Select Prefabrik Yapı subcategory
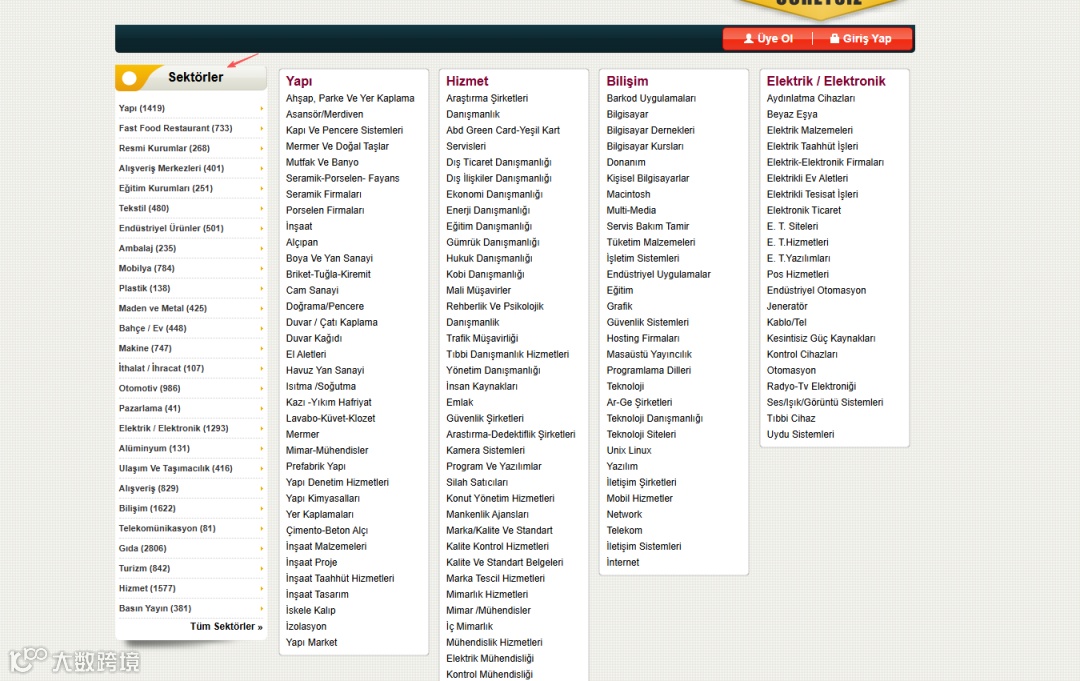The width and height of the screenshot is (1080, 681). 315,466
